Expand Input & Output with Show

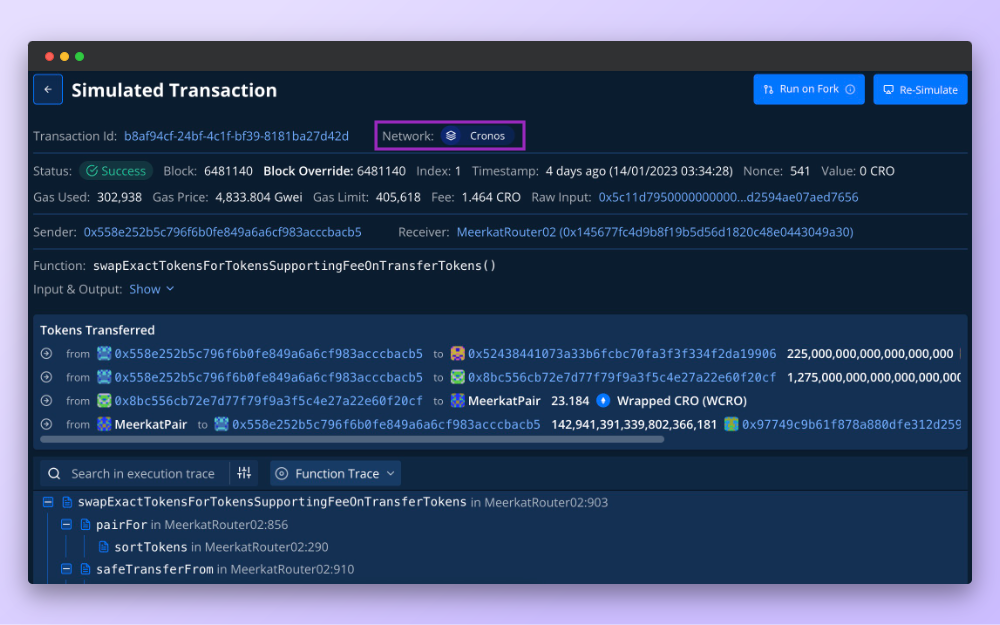pyautogui.click(x=152, y=289)
